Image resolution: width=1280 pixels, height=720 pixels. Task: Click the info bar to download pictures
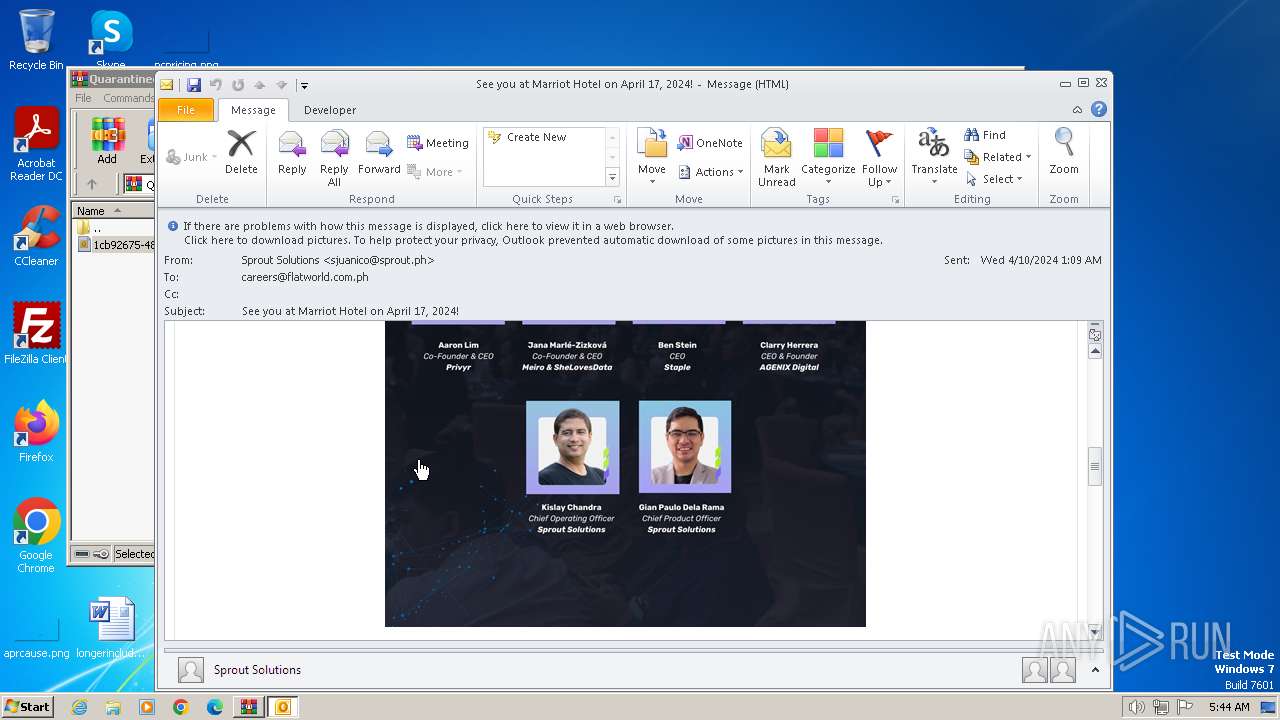[533, 240]
